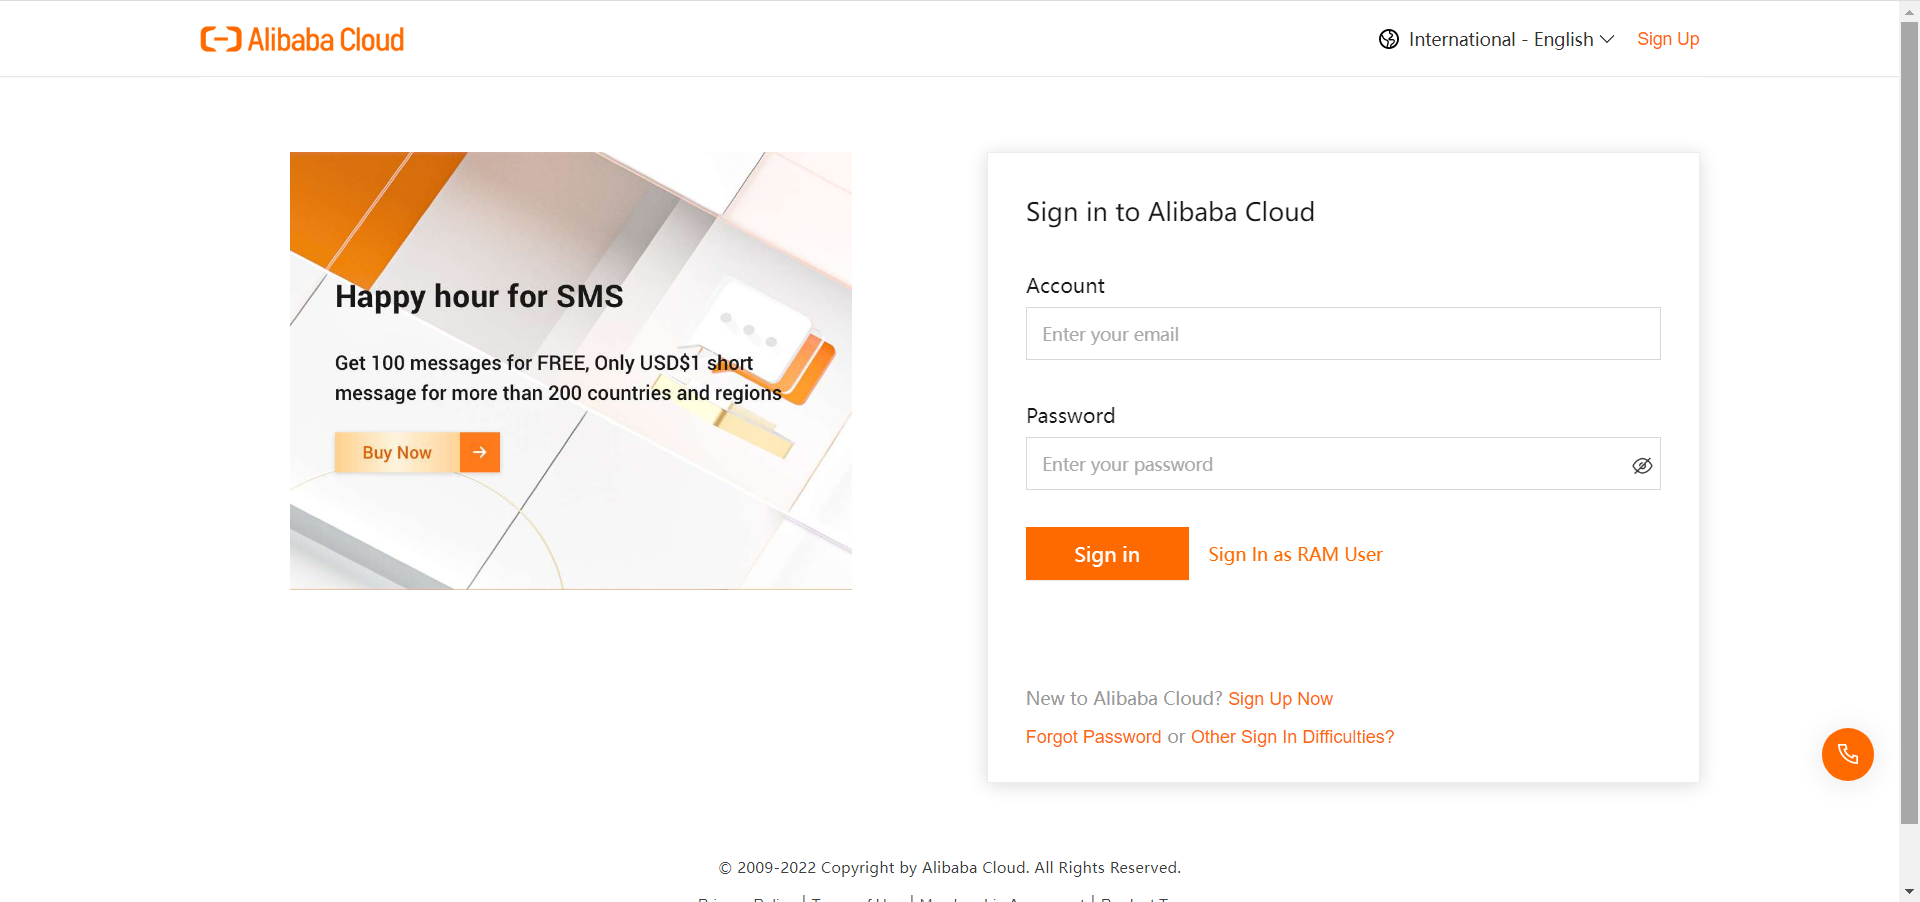Toggle password visibility with the eye icon
Screen dimensions: 1920x902
(1642, 465)
